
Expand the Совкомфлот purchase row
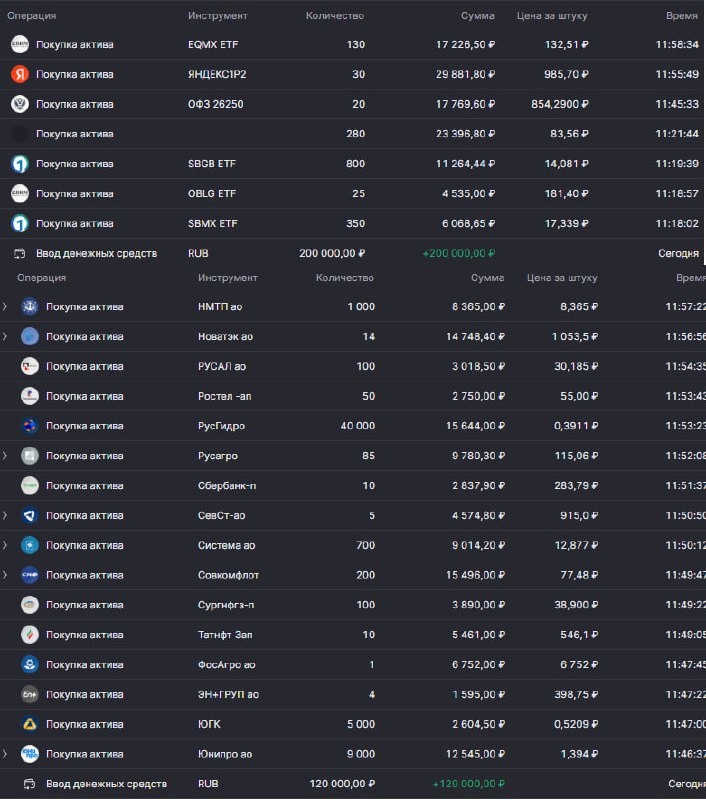tap(5, 575)
